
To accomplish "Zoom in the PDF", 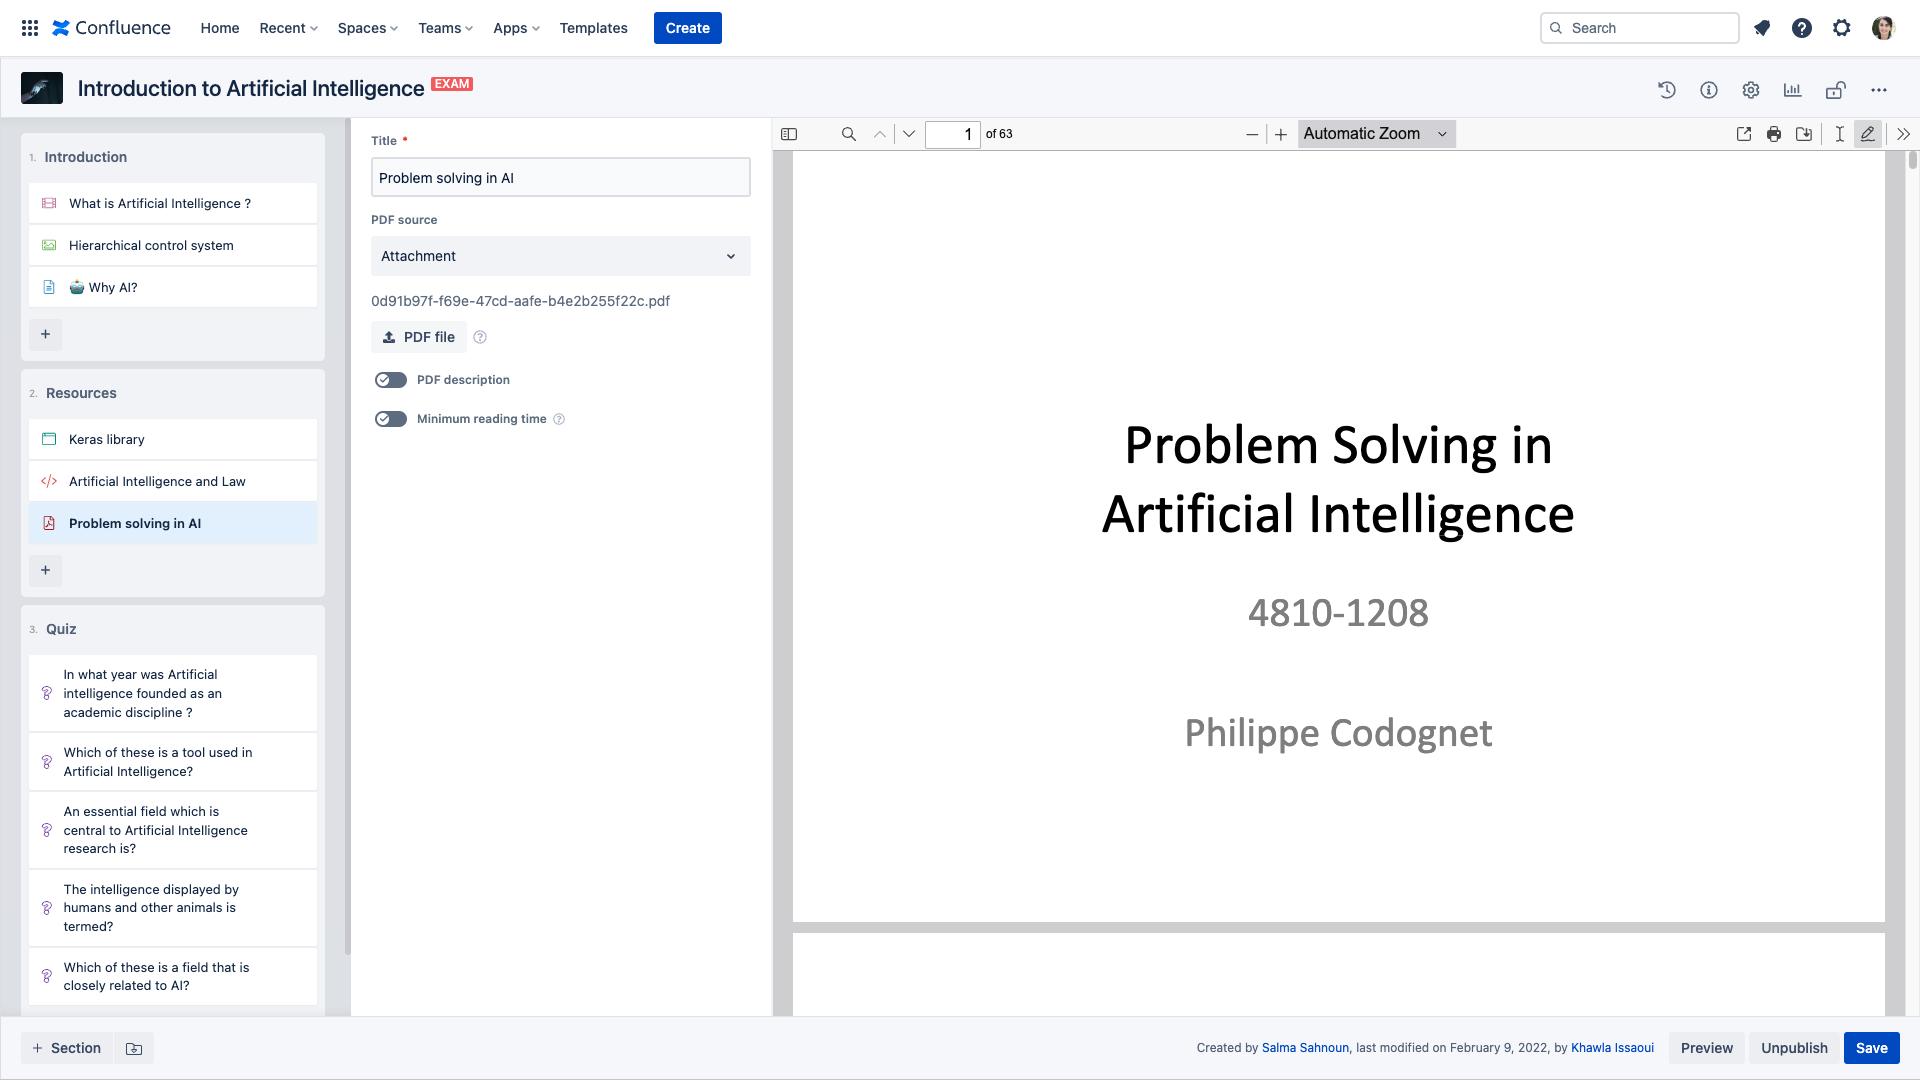I will pos(1281,134).
